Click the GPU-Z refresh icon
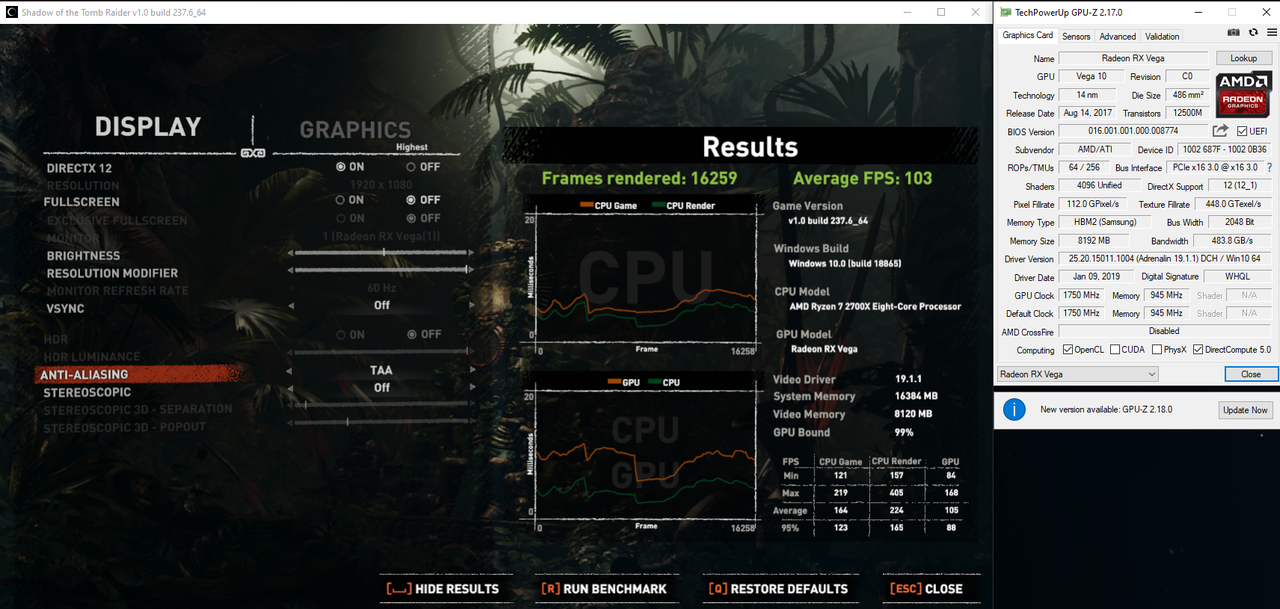 pos(1252,33)
